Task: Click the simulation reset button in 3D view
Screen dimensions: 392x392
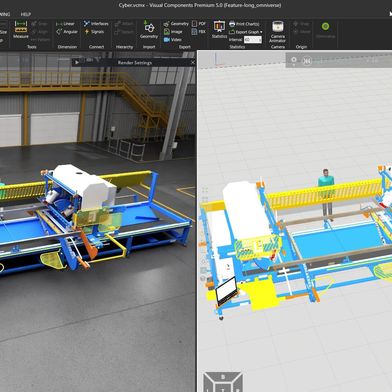Action: (307, 61)
